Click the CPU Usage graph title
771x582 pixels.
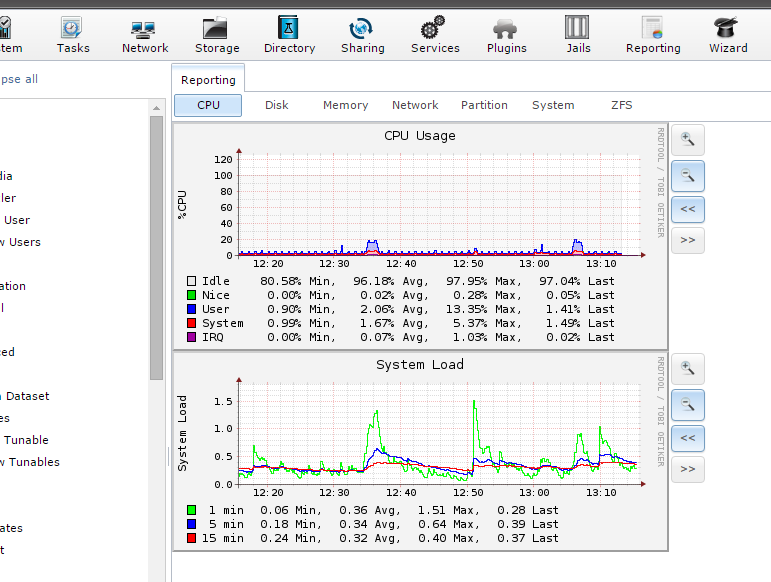coord(419,136)
